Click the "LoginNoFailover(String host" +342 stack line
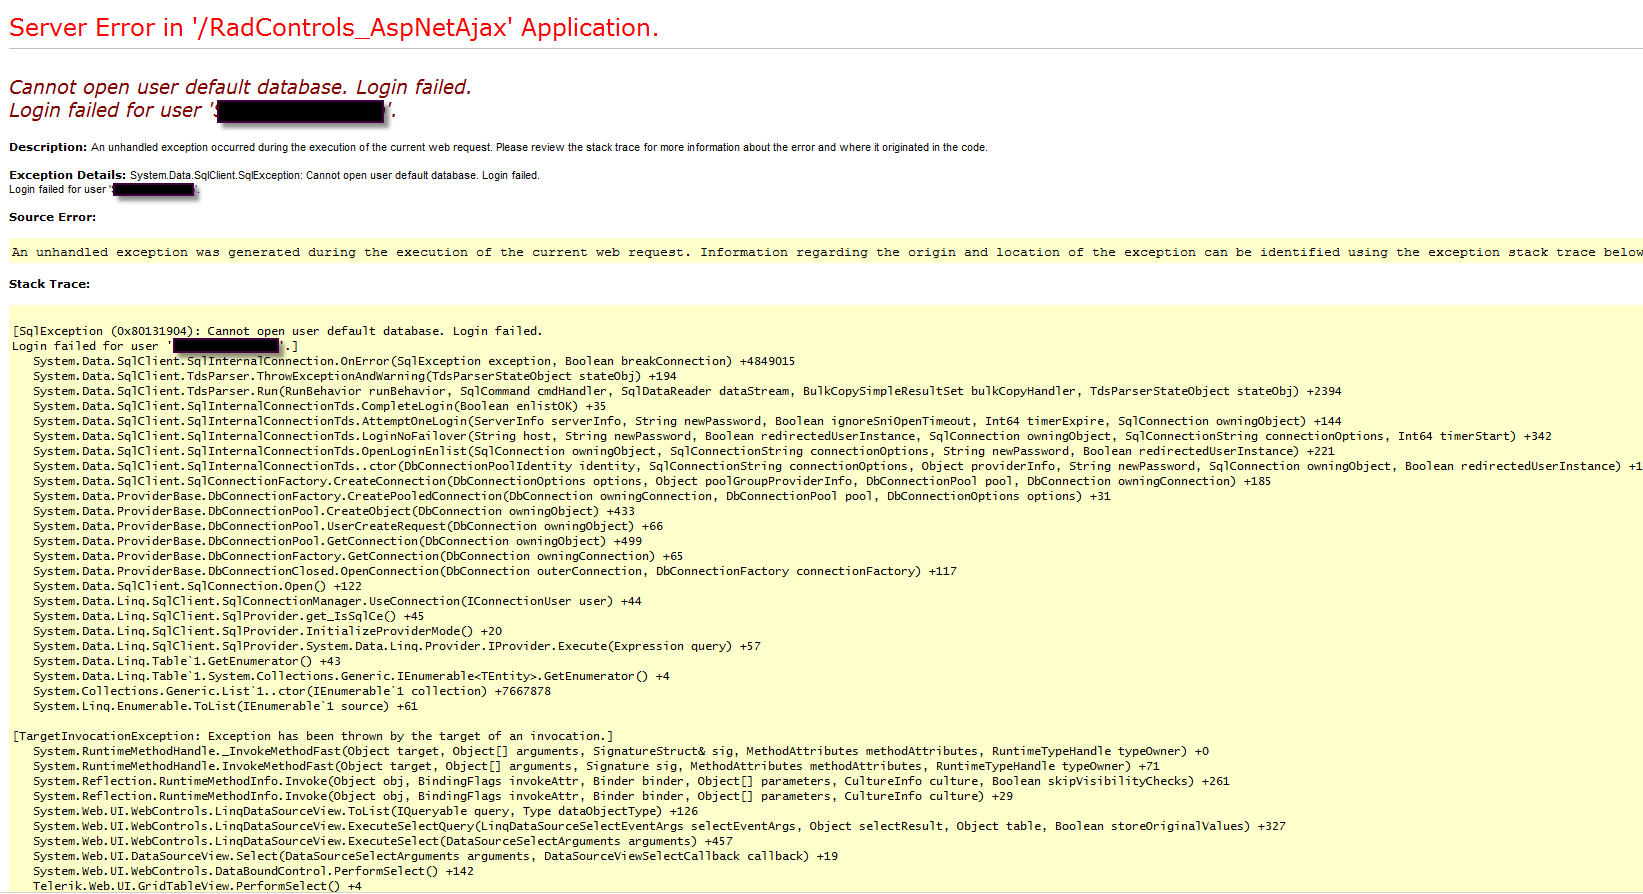This screenshot has width=1643, height=894. [x=792, y=436]
